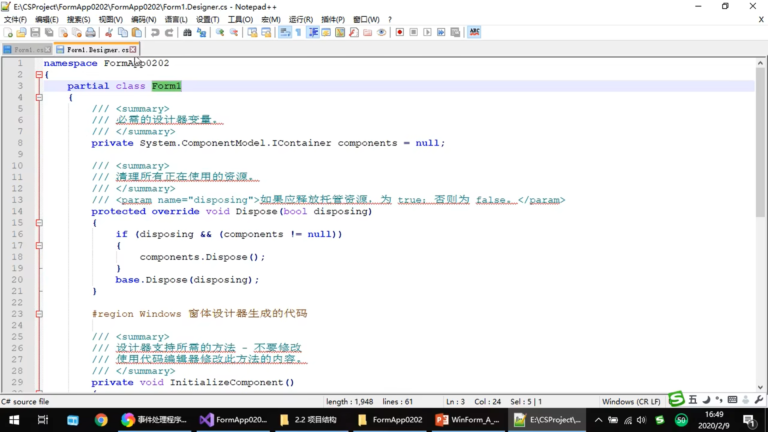
Task: Click the synchronize vertical scrolling icon
Action: click(252, 32)
